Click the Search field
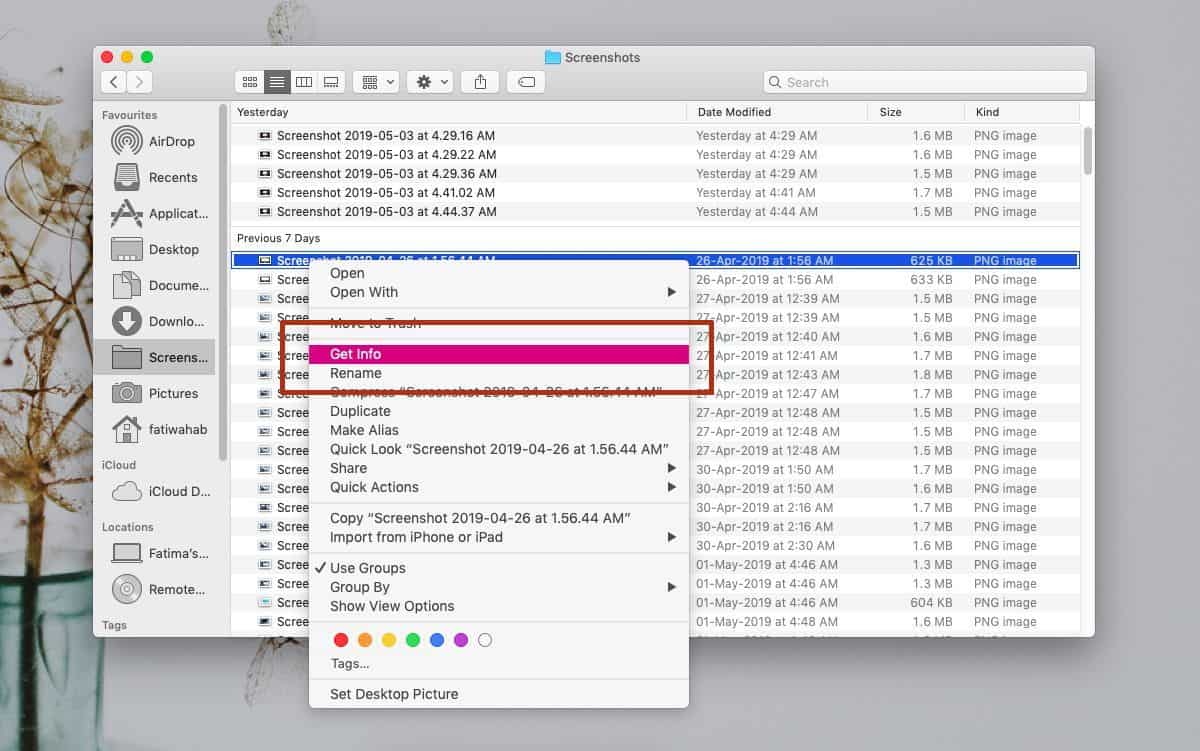The height and width of the screenshot is (751, 1200). tap(925, 82)
